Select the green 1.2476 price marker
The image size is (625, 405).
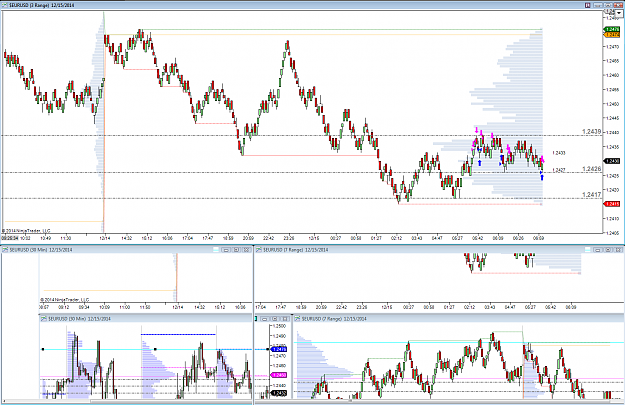point(612,29)
